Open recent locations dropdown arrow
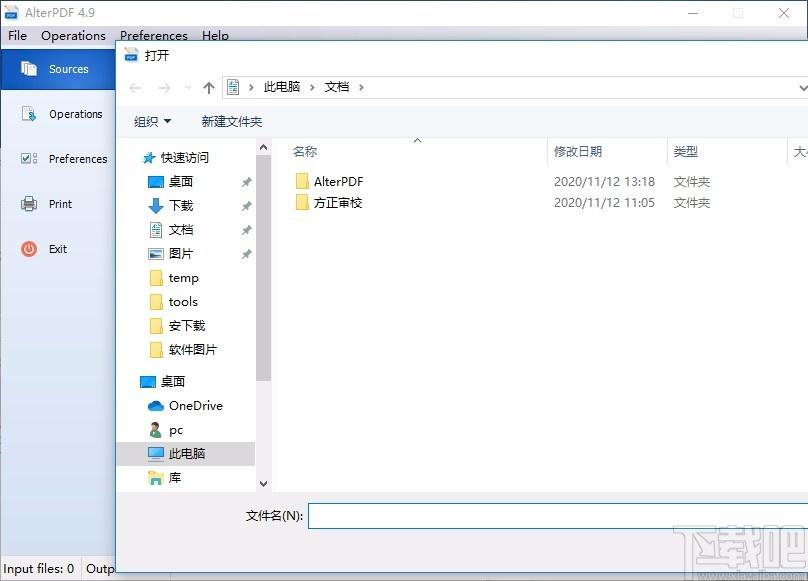 [188, 88]
